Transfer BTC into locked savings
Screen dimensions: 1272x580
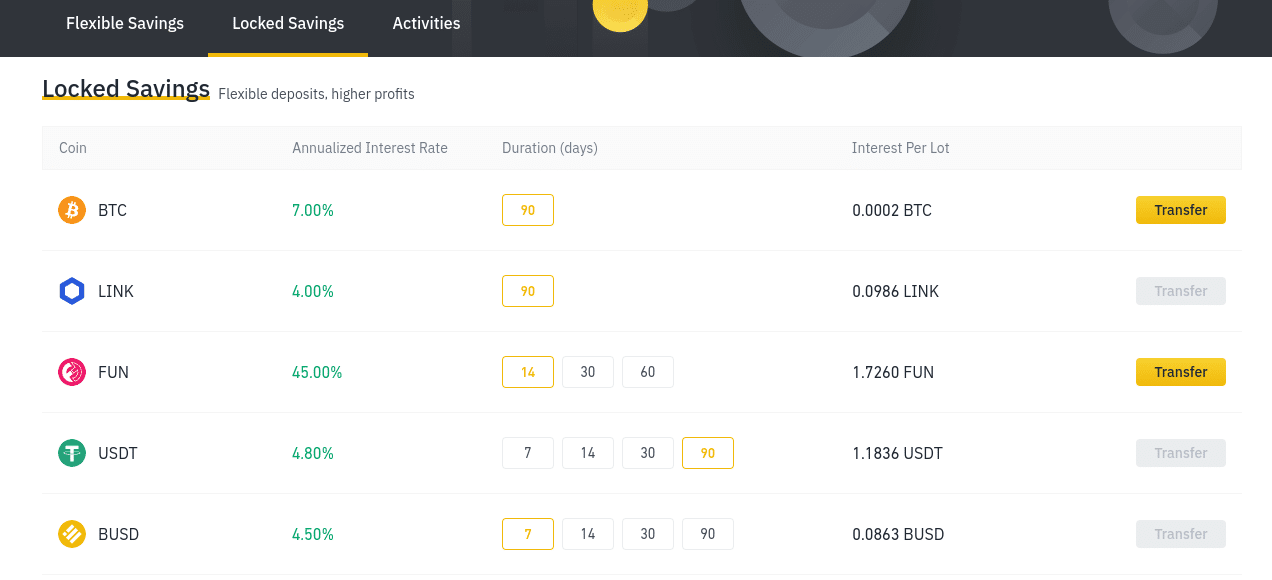click(1181, 210)
